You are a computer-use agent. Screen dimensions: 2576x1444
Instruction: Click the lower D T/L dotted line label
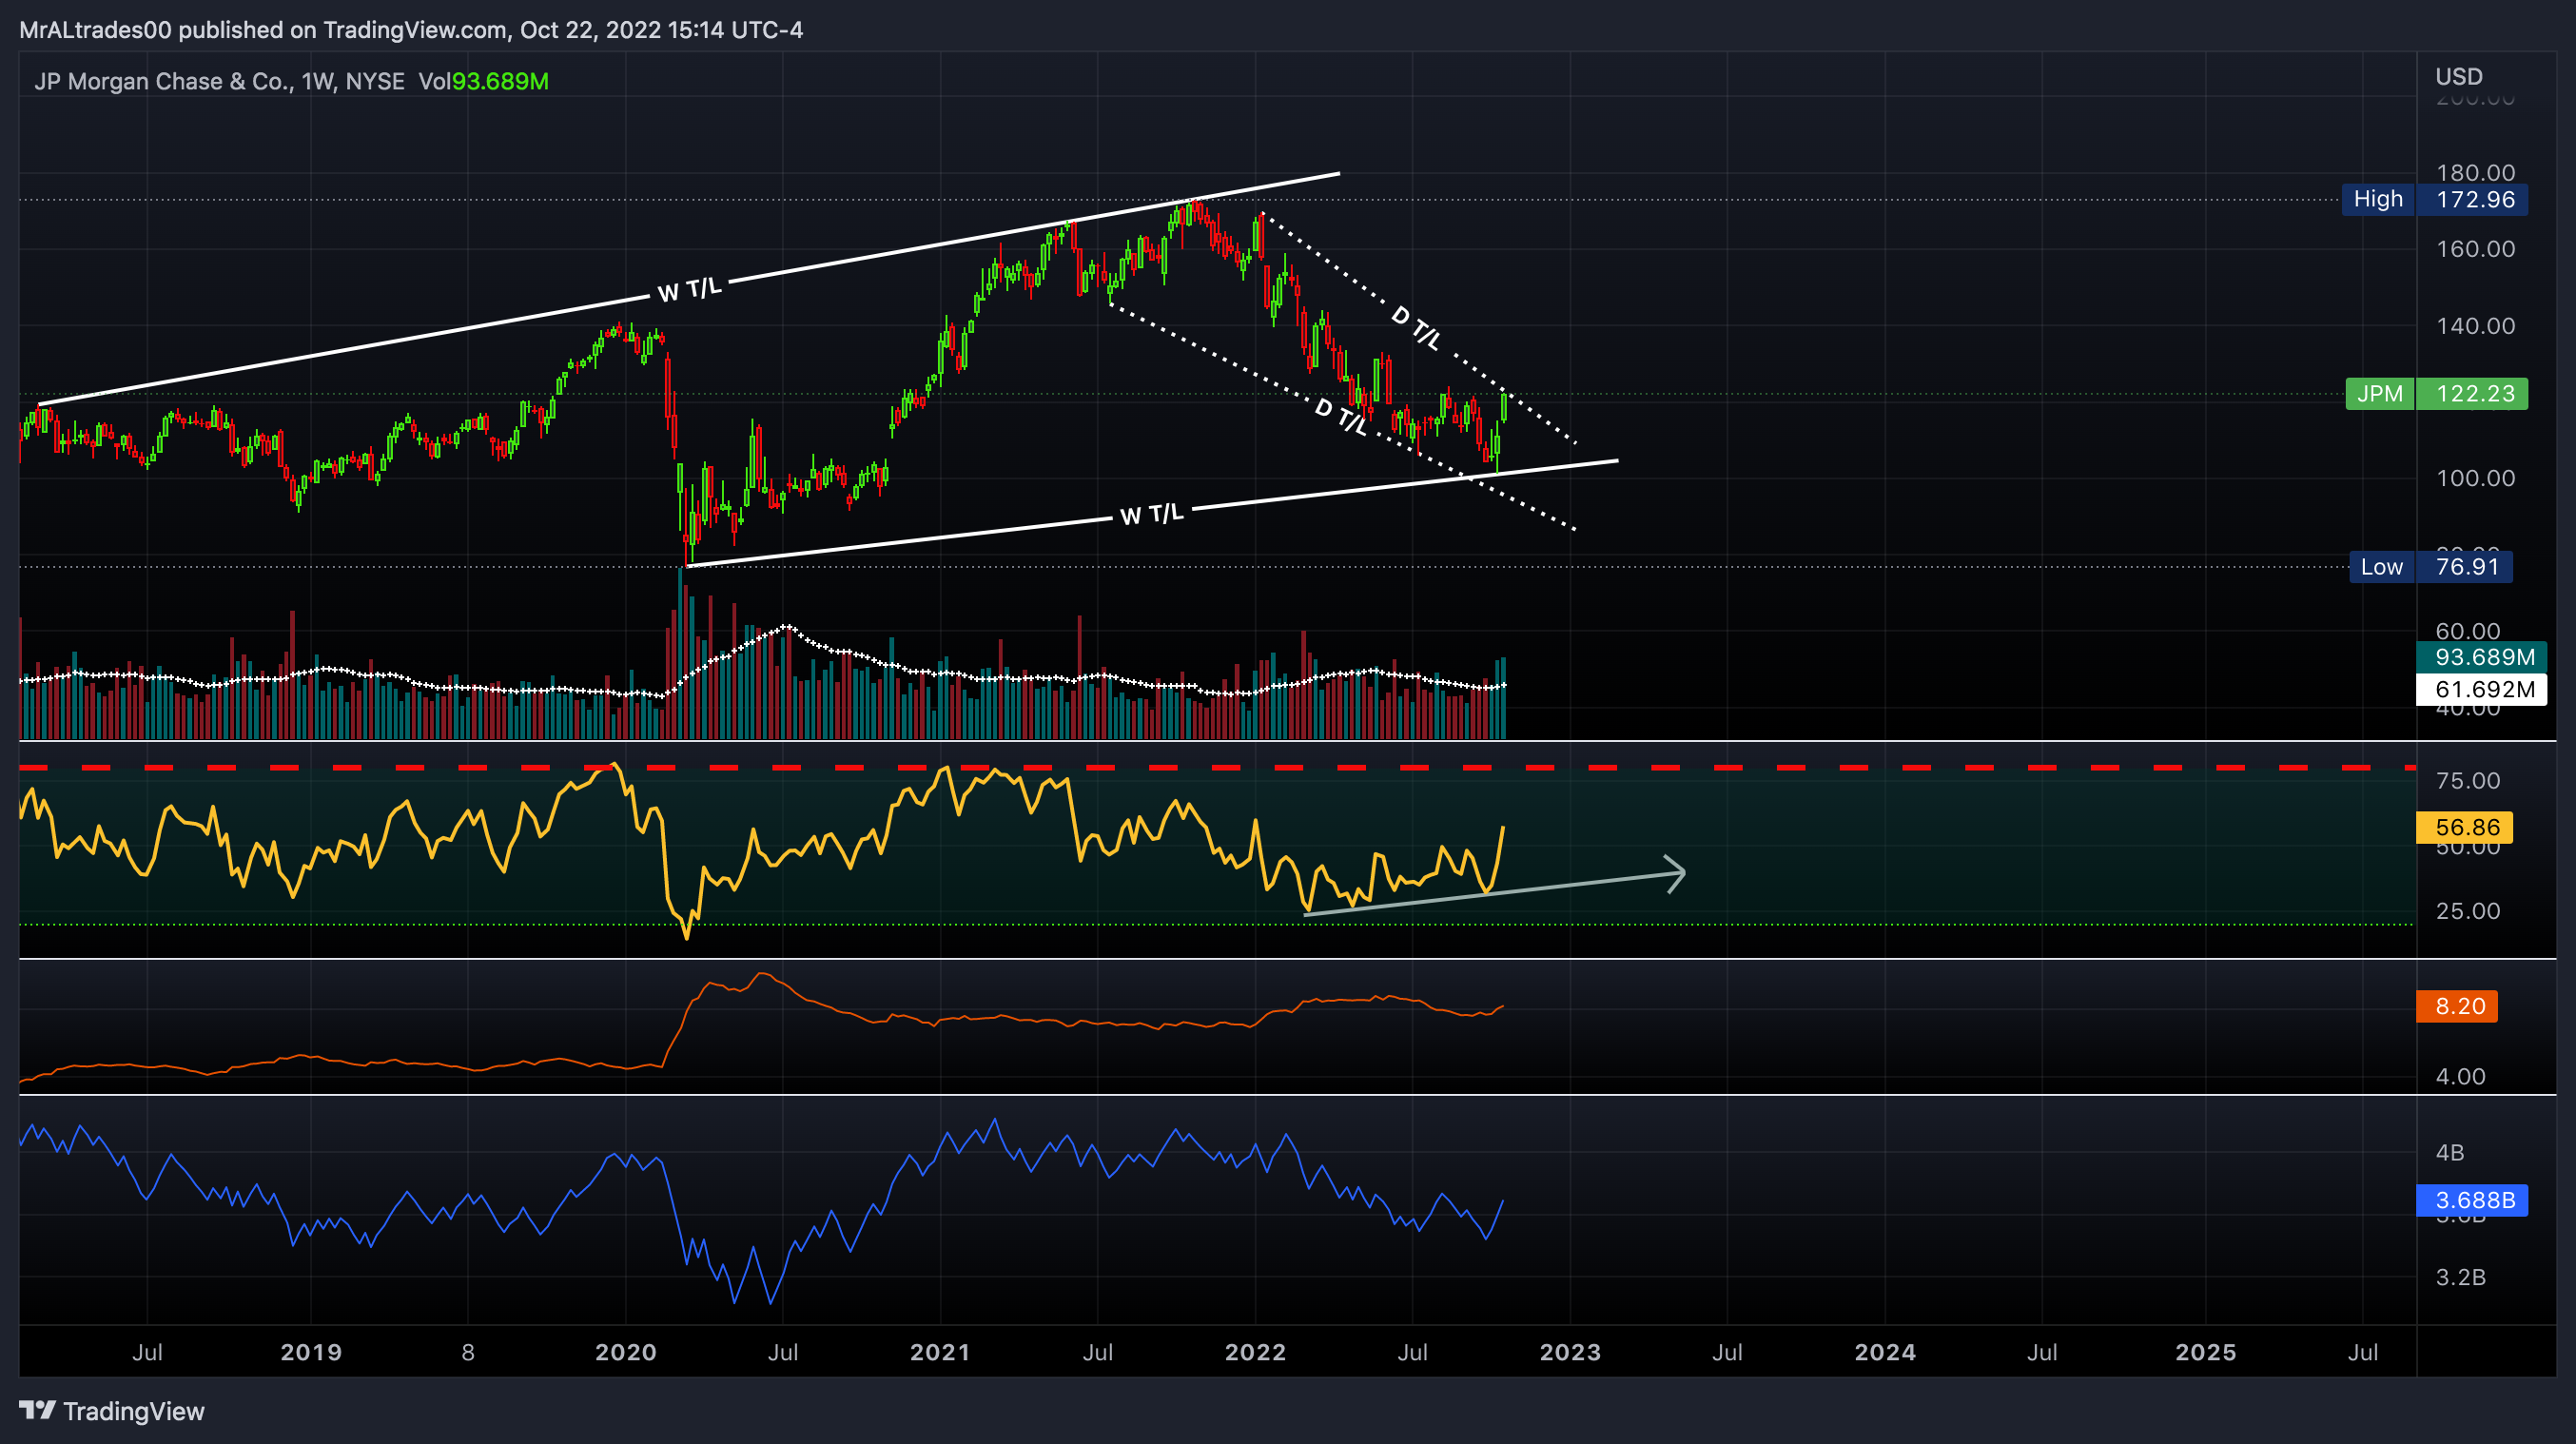coord(1341,416)
